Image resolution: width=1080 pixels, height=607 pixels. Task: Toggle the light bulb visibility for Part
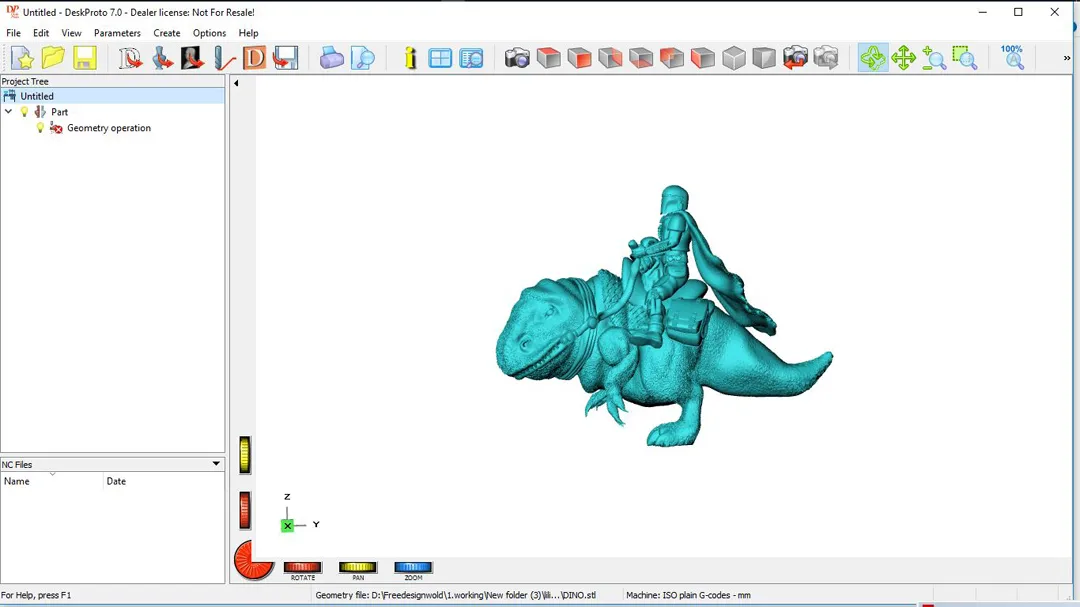point(25,112)
